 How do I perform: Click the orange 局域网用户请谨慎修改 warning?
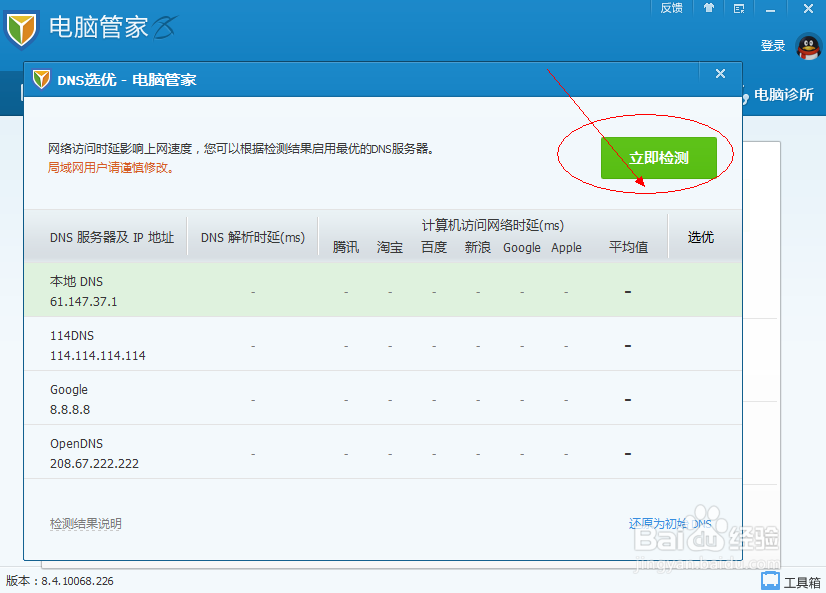coord(111,167)
